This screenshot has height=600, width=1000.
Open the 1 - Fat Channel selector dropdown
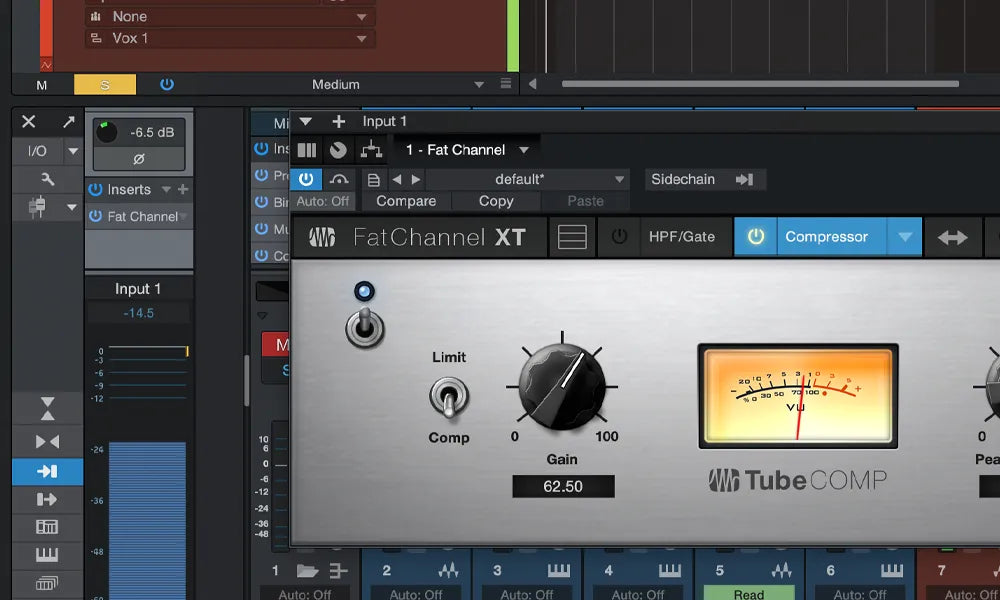tap(465, 149)
